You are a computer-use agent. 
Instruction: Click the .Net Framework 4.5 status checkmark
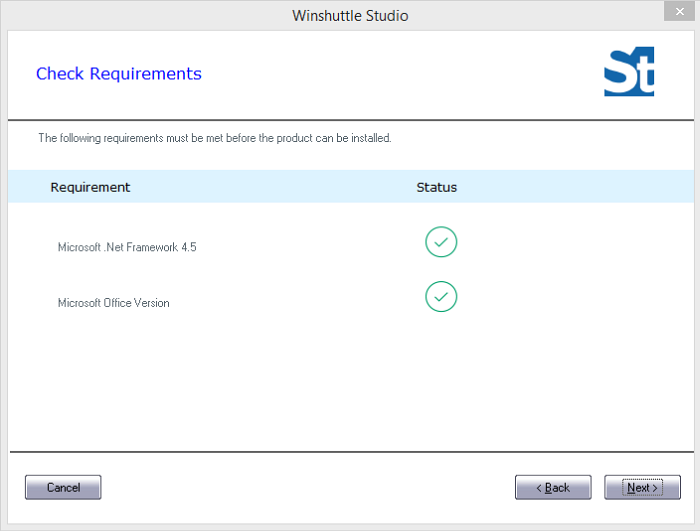point(441,242)
